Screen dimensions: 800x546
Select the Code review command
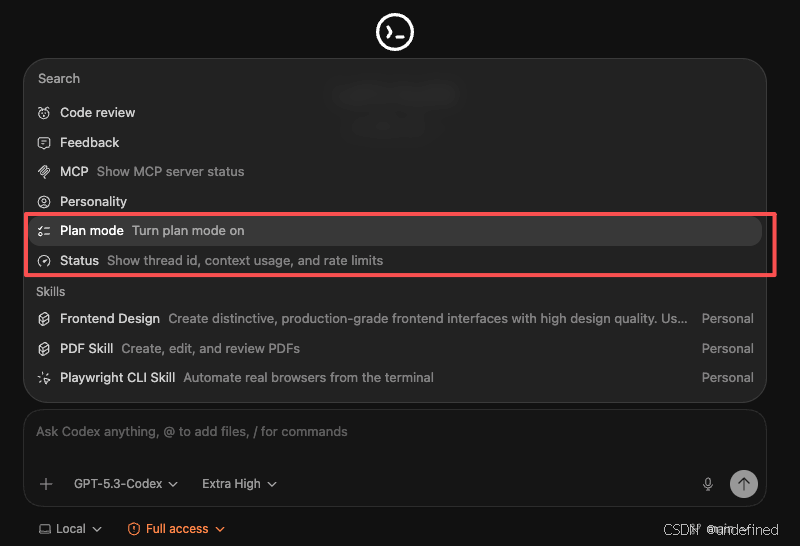click(x=395, y=113)
